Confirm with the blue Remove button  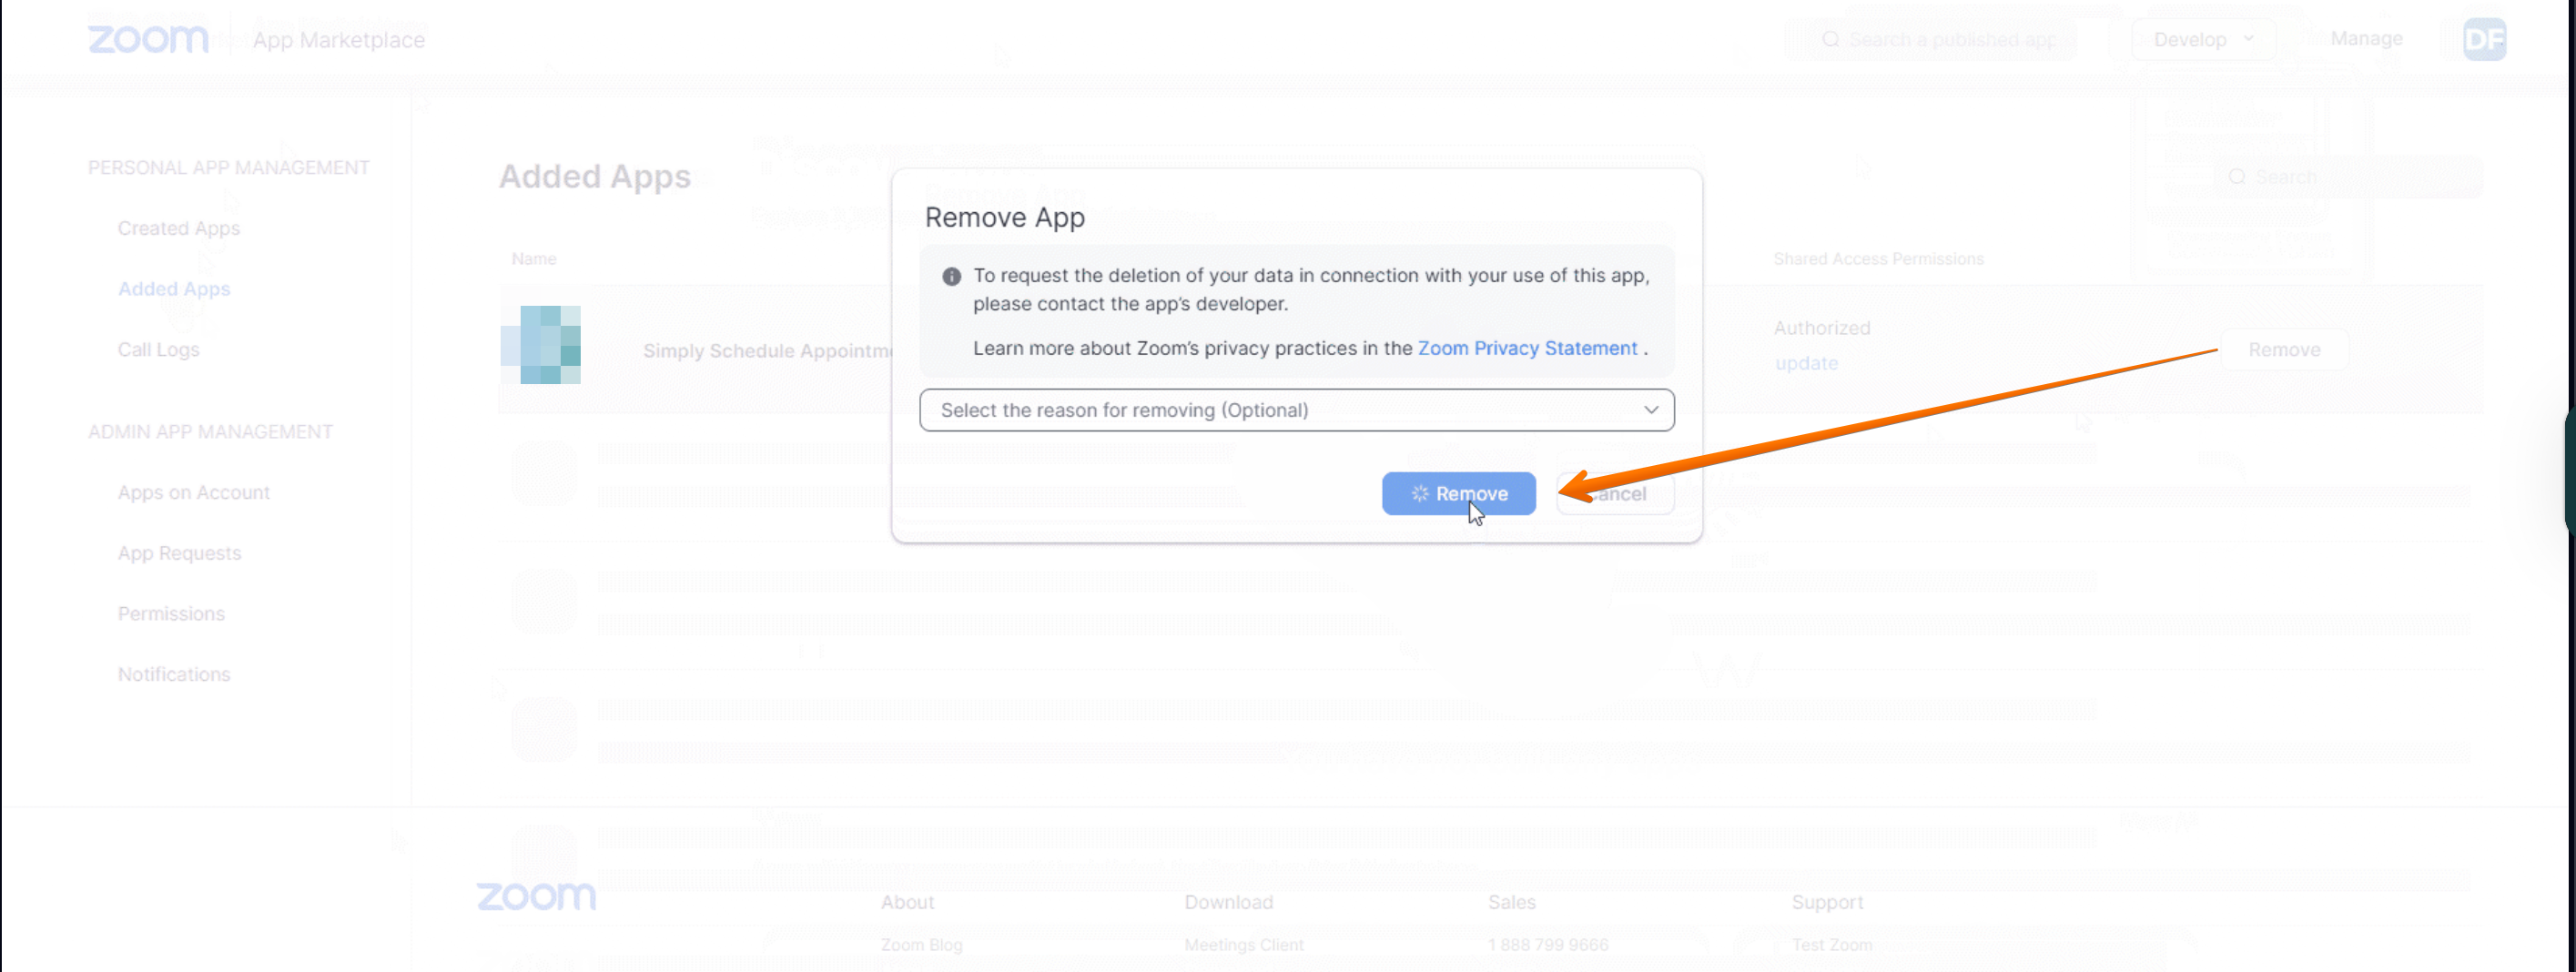pos(1458,493)
